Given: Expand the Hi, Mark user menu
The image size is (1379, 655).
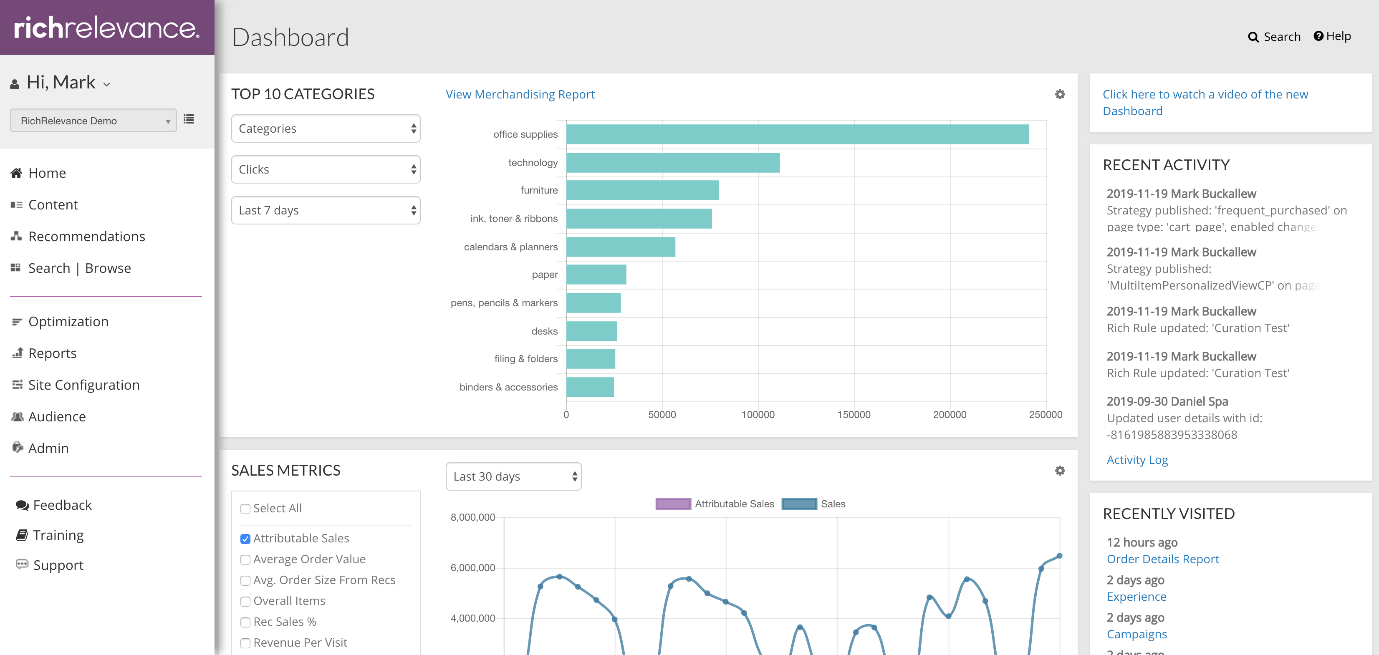Looking at the screenshot, I should (68, 83).
